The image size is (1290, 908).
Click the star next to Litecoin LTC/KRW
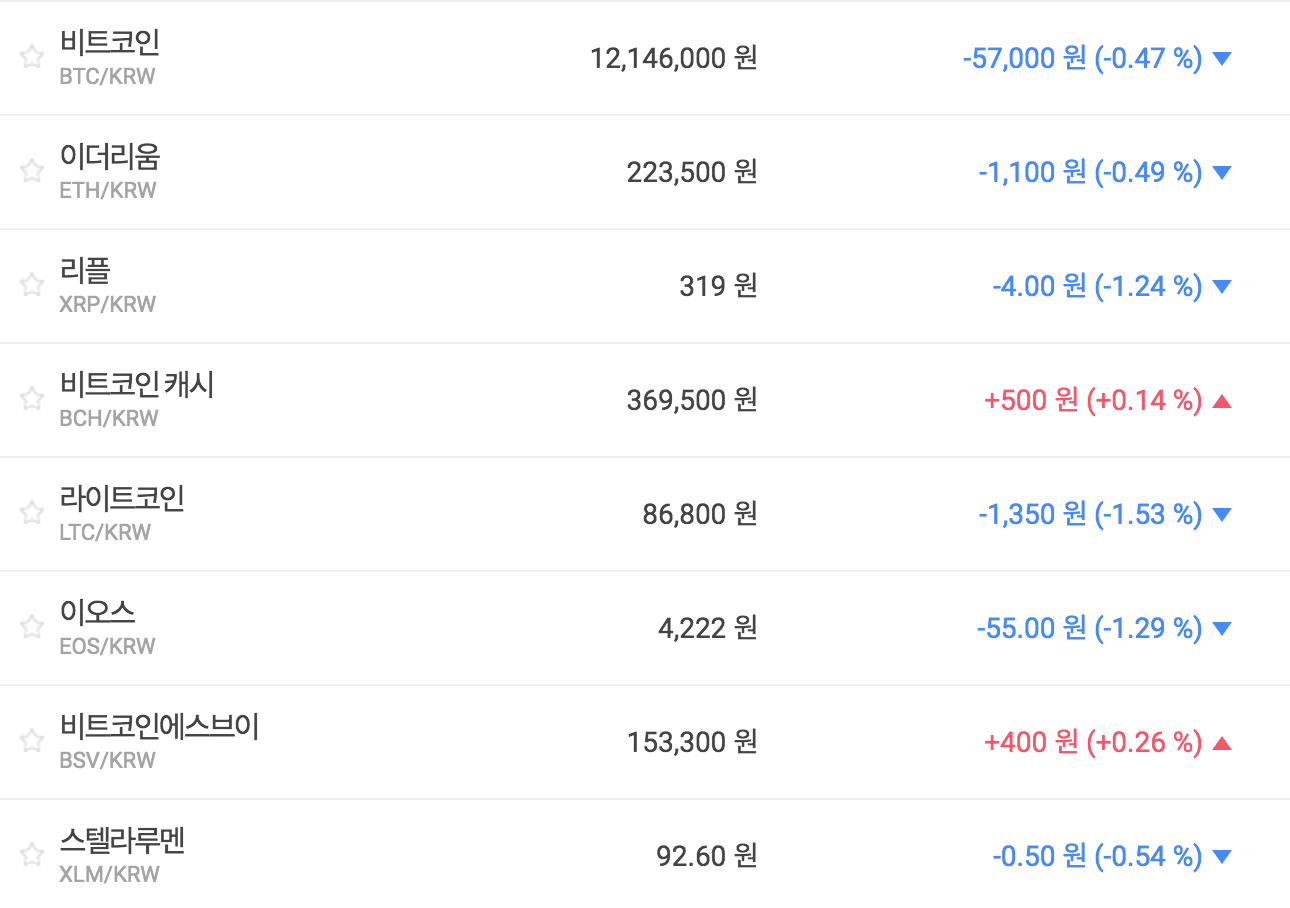pyautogui.click(x=32, y=513)
